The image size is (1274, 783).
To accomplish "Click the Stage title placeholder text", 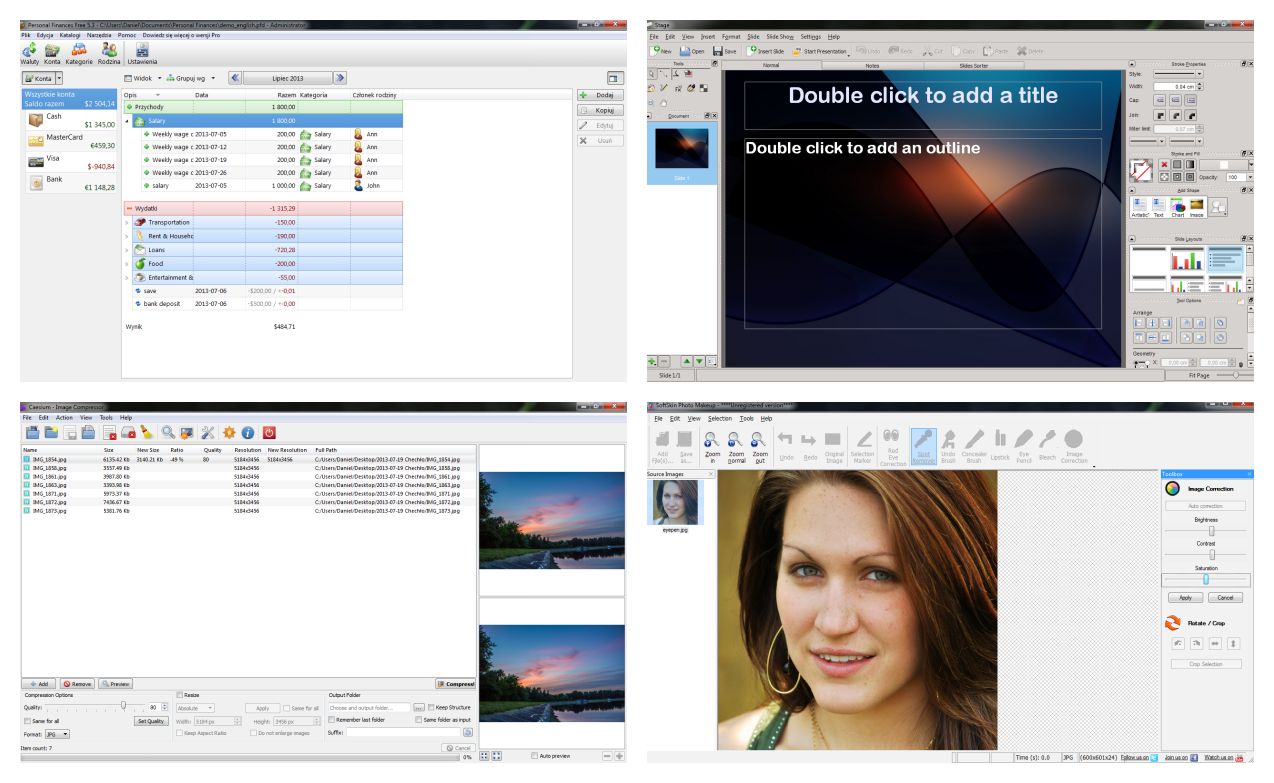I will tap(922, 96).
